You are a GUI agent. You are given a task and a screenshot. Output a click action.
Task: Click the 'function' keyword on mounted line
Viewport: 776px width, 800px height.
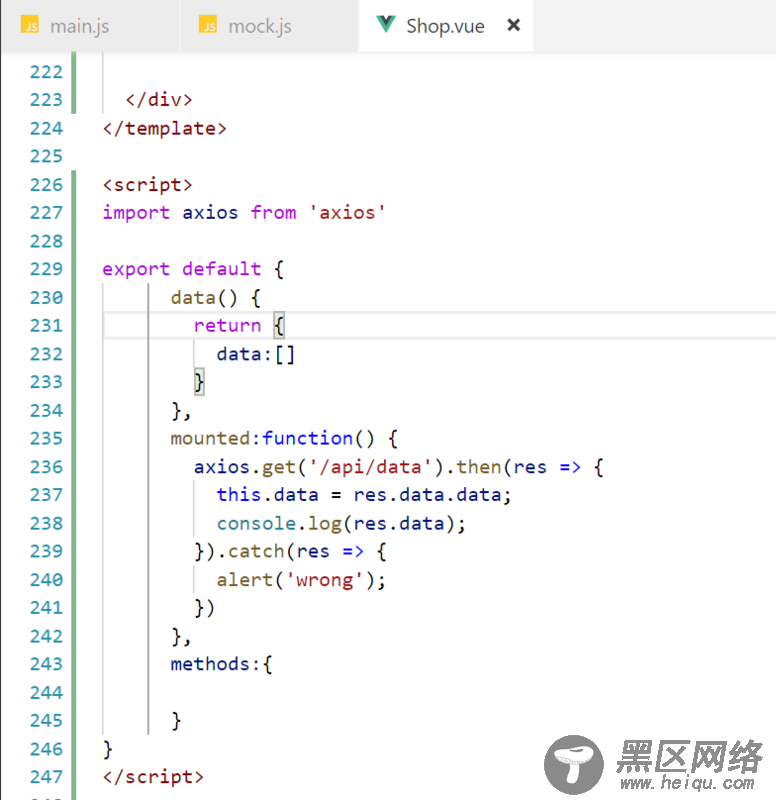(x=307, y=438)
